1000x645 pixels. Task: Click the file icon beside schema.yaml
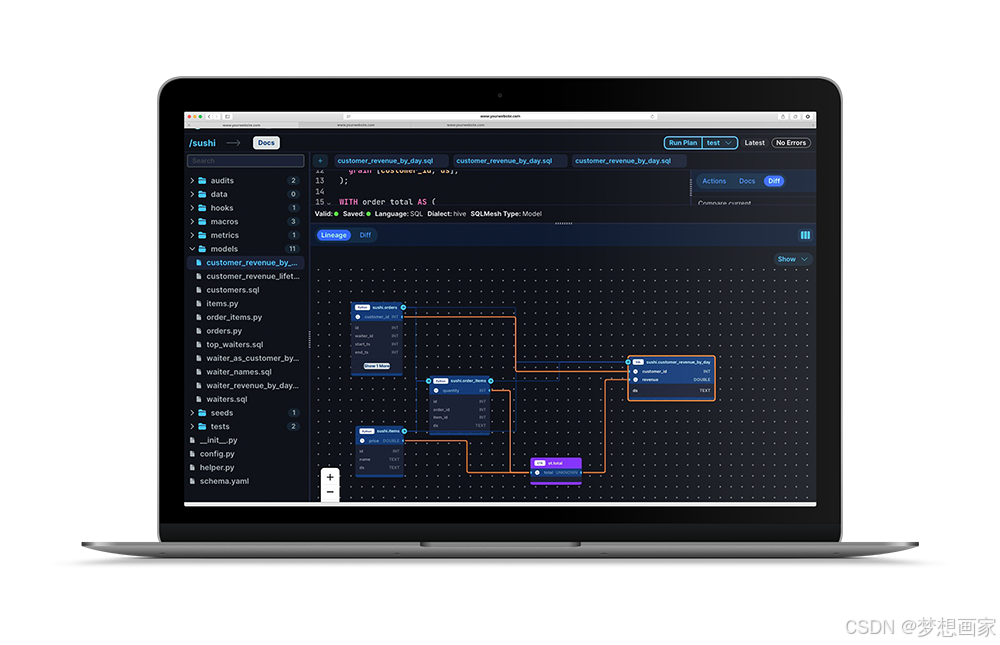click(192, 481)
